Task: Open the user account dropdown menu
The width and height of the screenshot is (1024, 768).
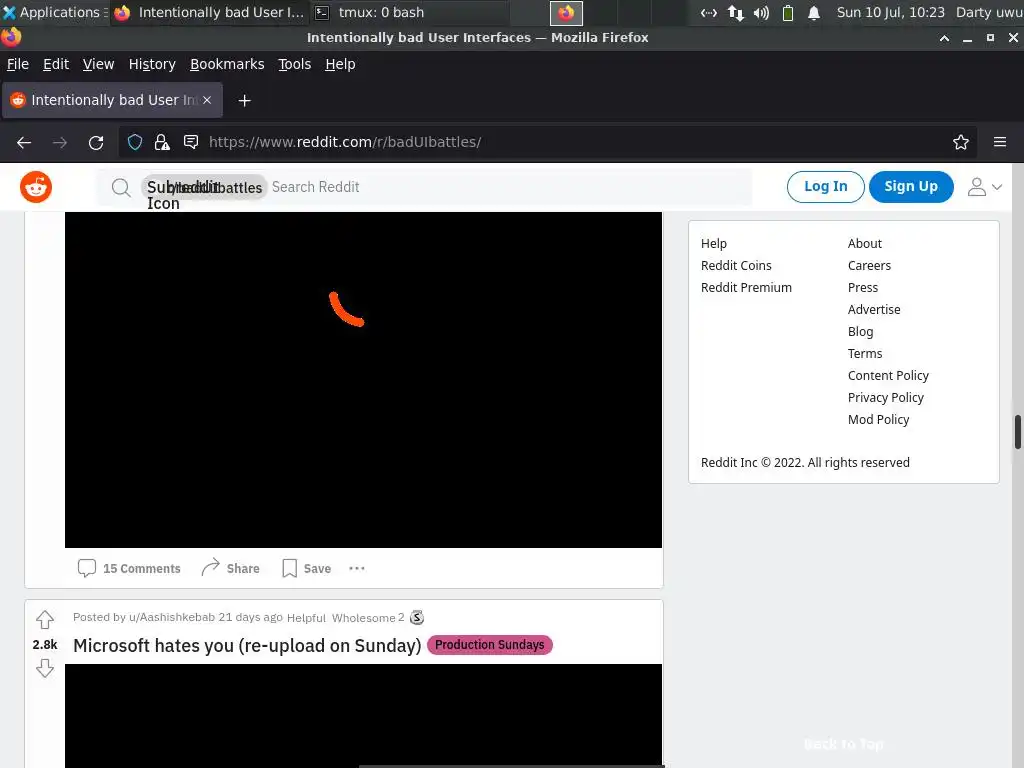Action: click(x=984, y=187)
